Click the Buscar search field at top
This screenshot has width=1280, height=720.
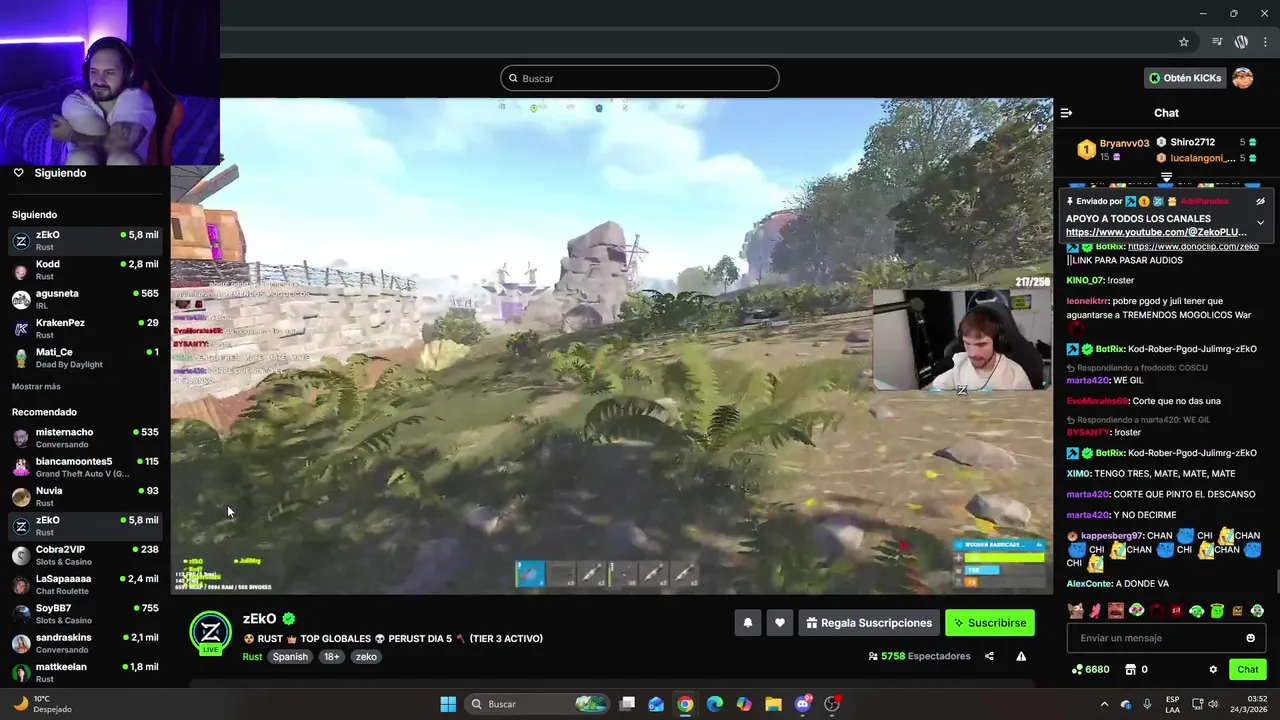(640, 78)
